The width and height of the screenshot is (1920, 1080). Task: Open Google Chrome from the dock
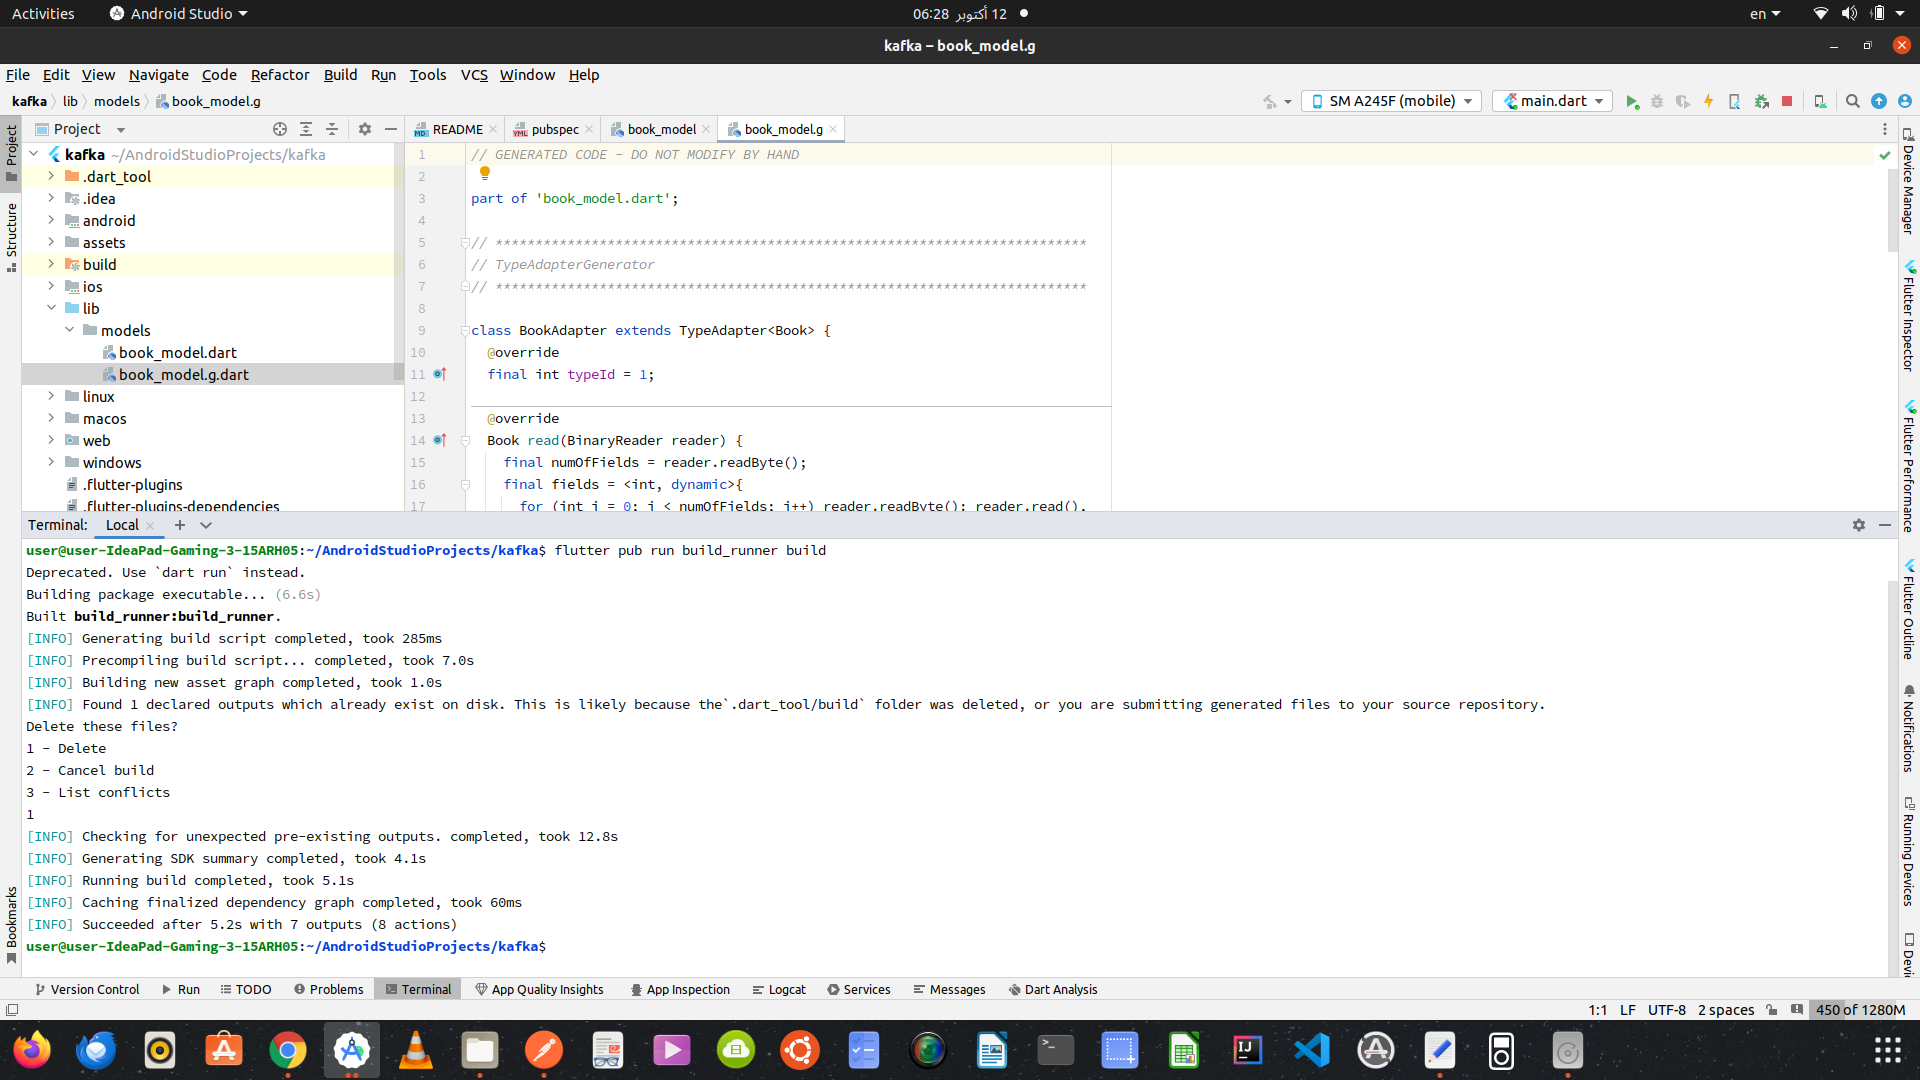tap(288, 1050)
